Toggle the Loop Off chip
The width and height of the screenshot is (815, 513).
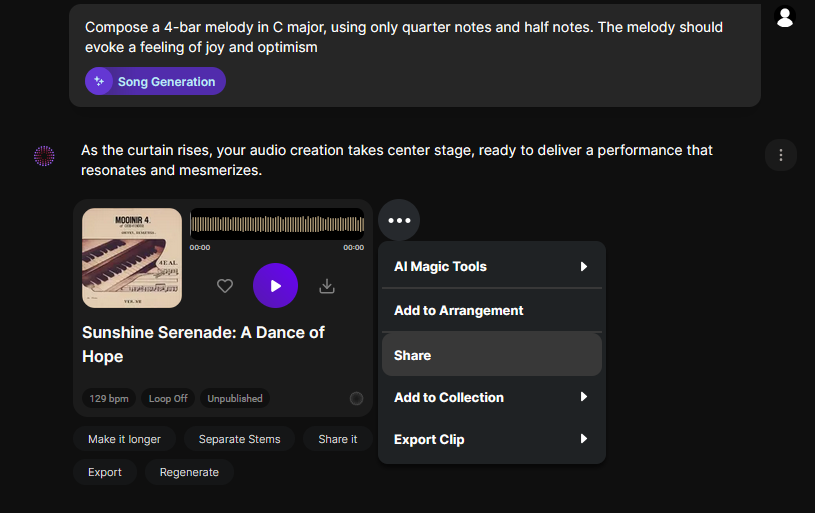(168, 399)
